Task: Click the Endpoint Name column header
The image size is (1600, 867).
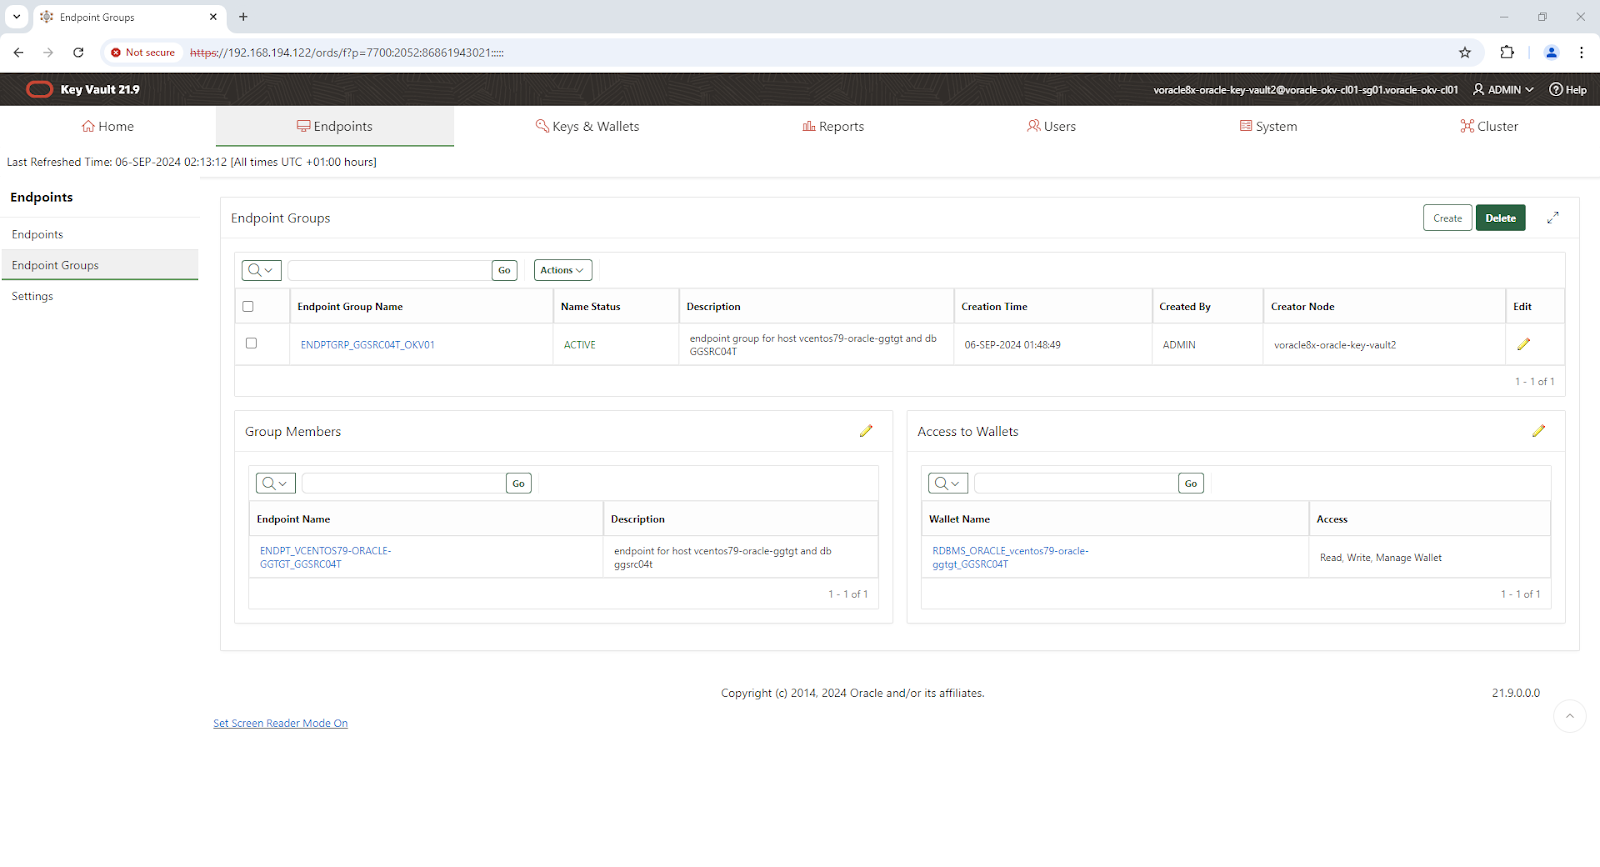Action: (293, 519)
